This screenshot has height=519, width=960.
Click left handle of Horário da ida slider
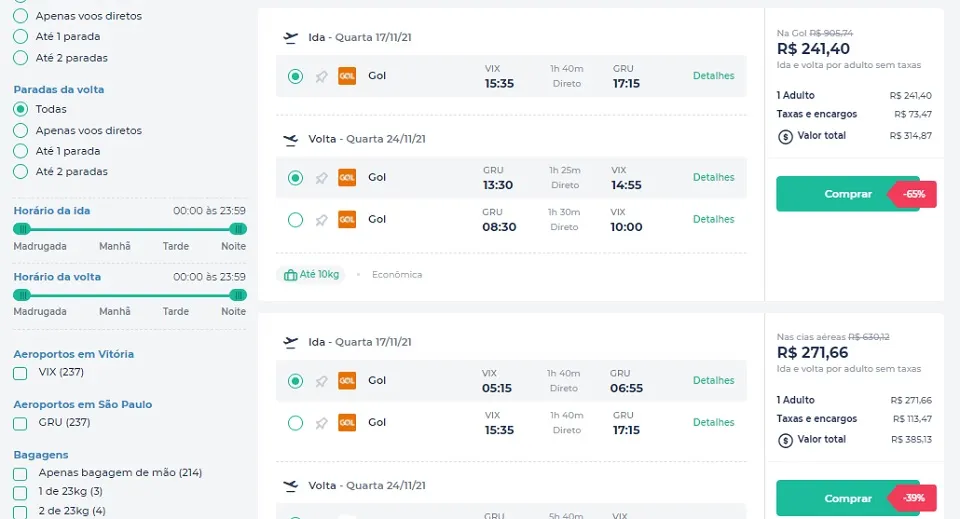coord(22,229)
